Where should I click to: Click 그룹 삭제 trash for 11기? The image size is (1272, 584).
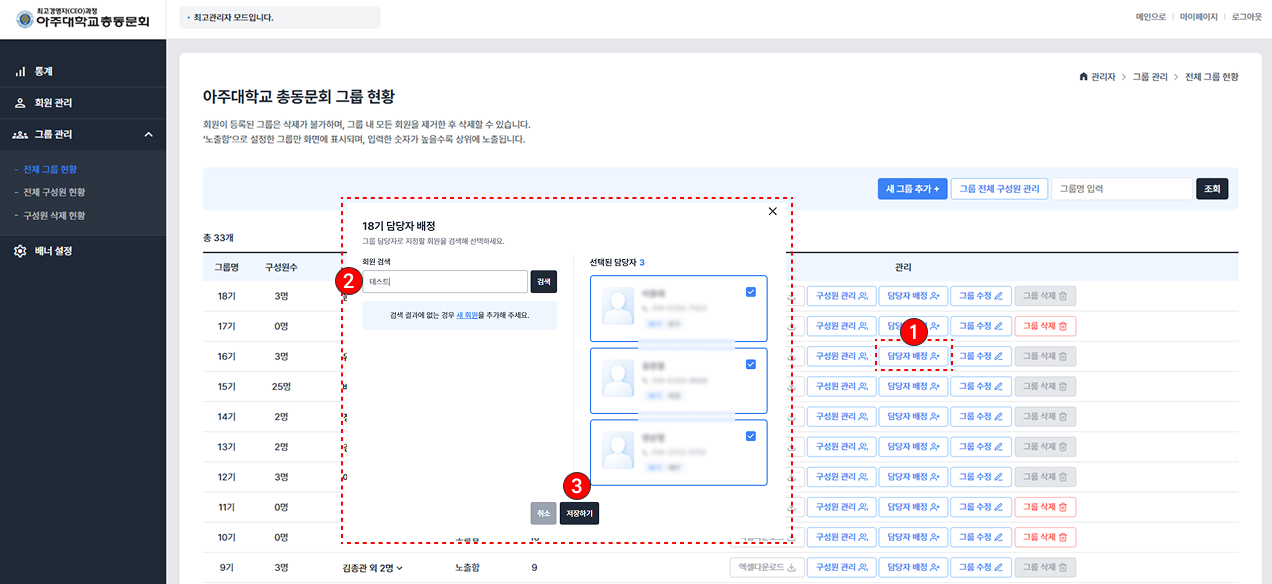[x=1045, y=507]
